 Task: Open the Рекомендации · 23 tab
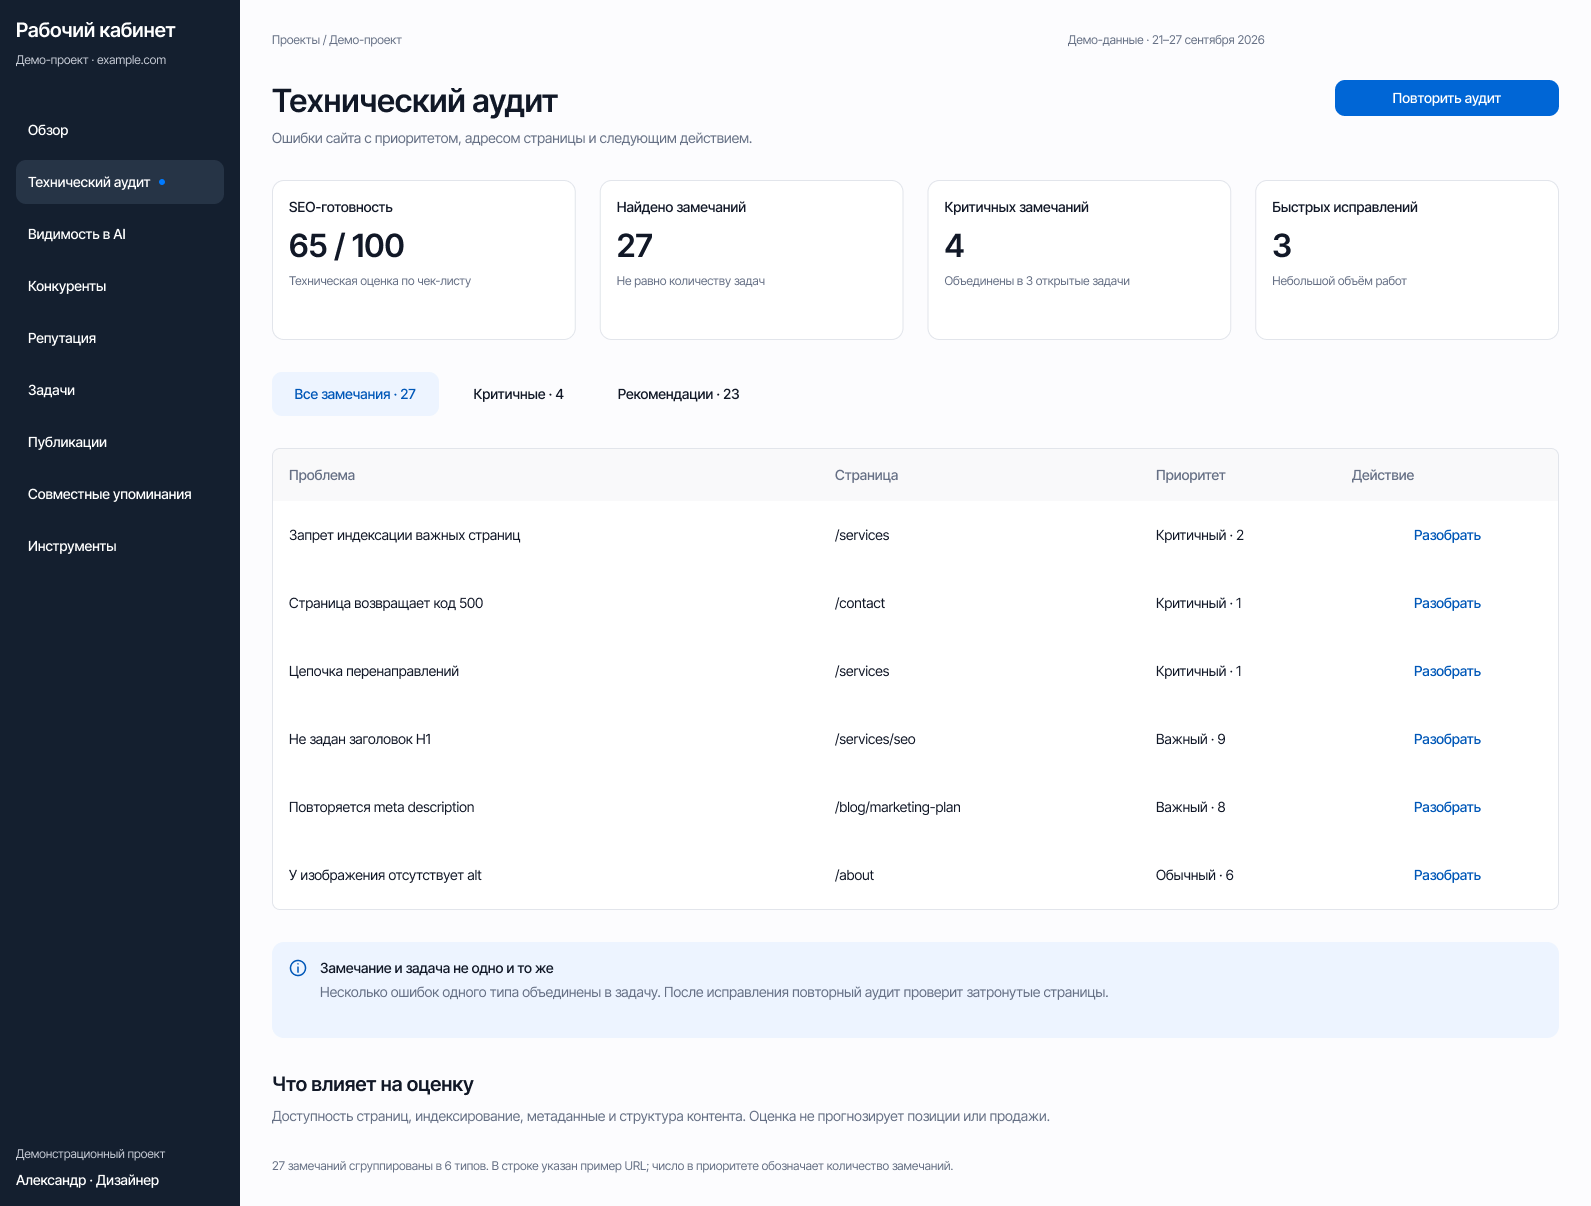[x=678, y=394]
